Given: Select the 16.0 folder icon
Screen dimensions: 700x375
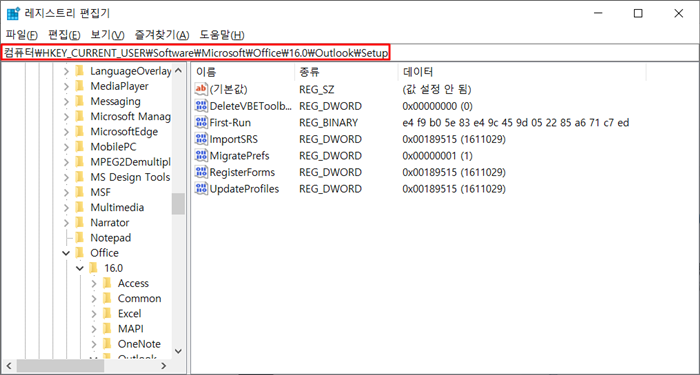Looking at the screenshot, I should click(x=93, y=268).
